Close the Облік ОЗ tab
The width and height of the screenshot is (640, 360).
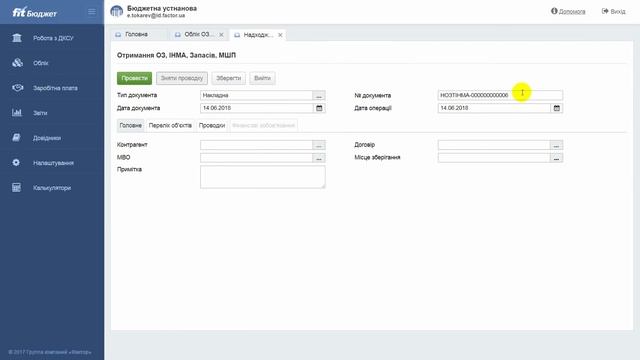pos(221,35)
